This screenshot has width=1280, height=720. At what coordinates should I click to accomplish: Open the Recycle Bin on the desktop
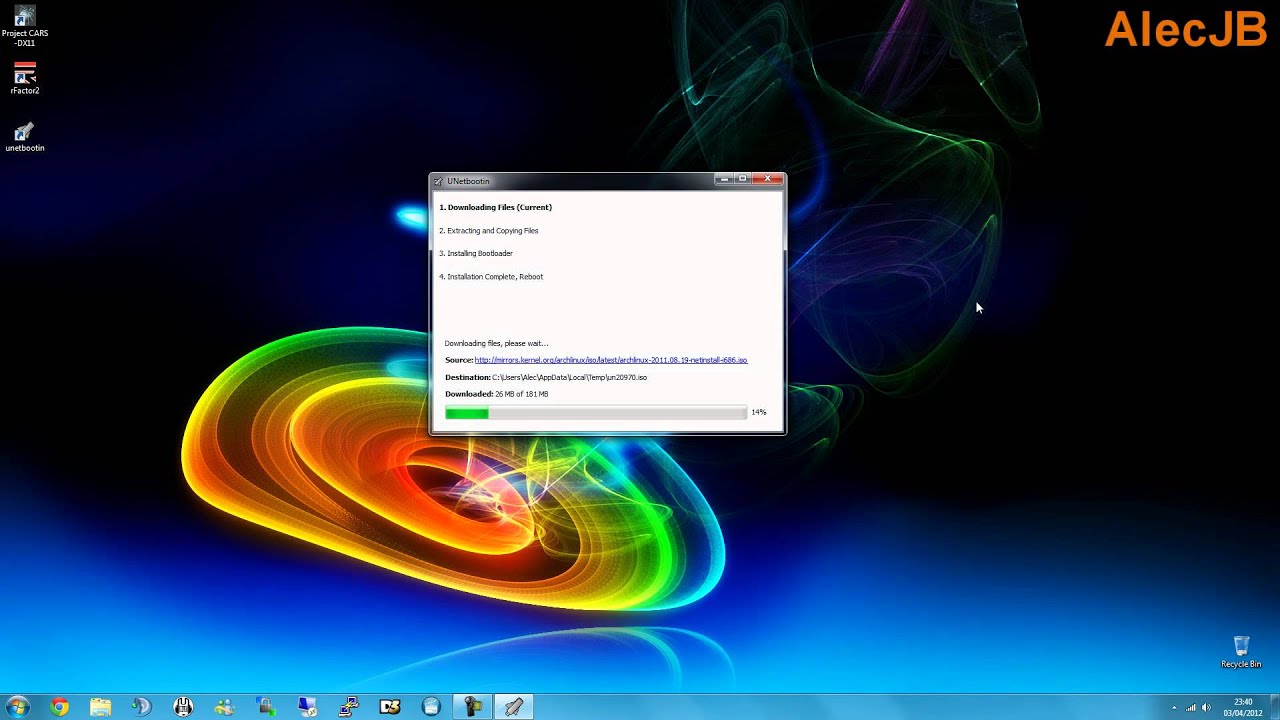click(x=1241, y=652)
